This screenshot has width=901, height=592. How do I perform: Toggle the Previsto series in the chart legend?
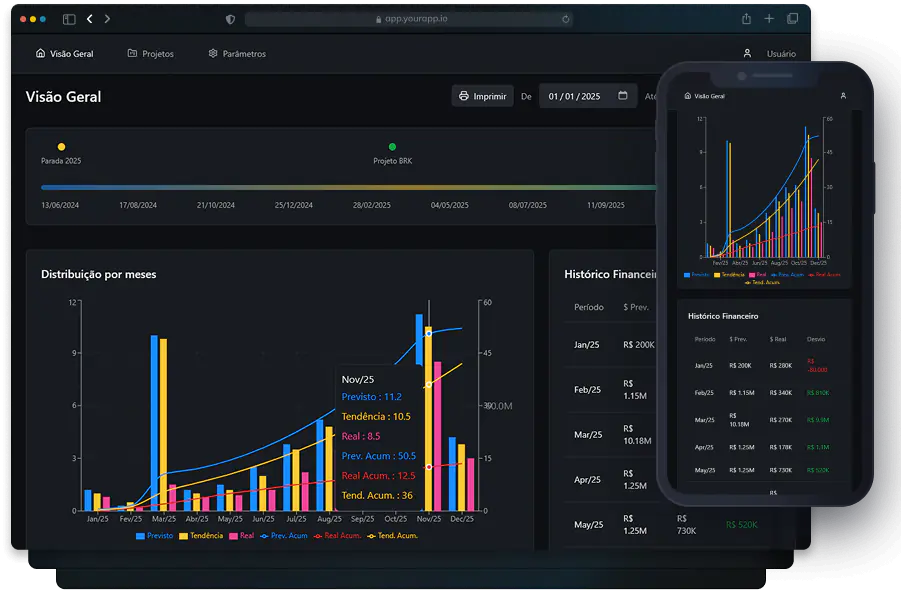pos(154,536)
